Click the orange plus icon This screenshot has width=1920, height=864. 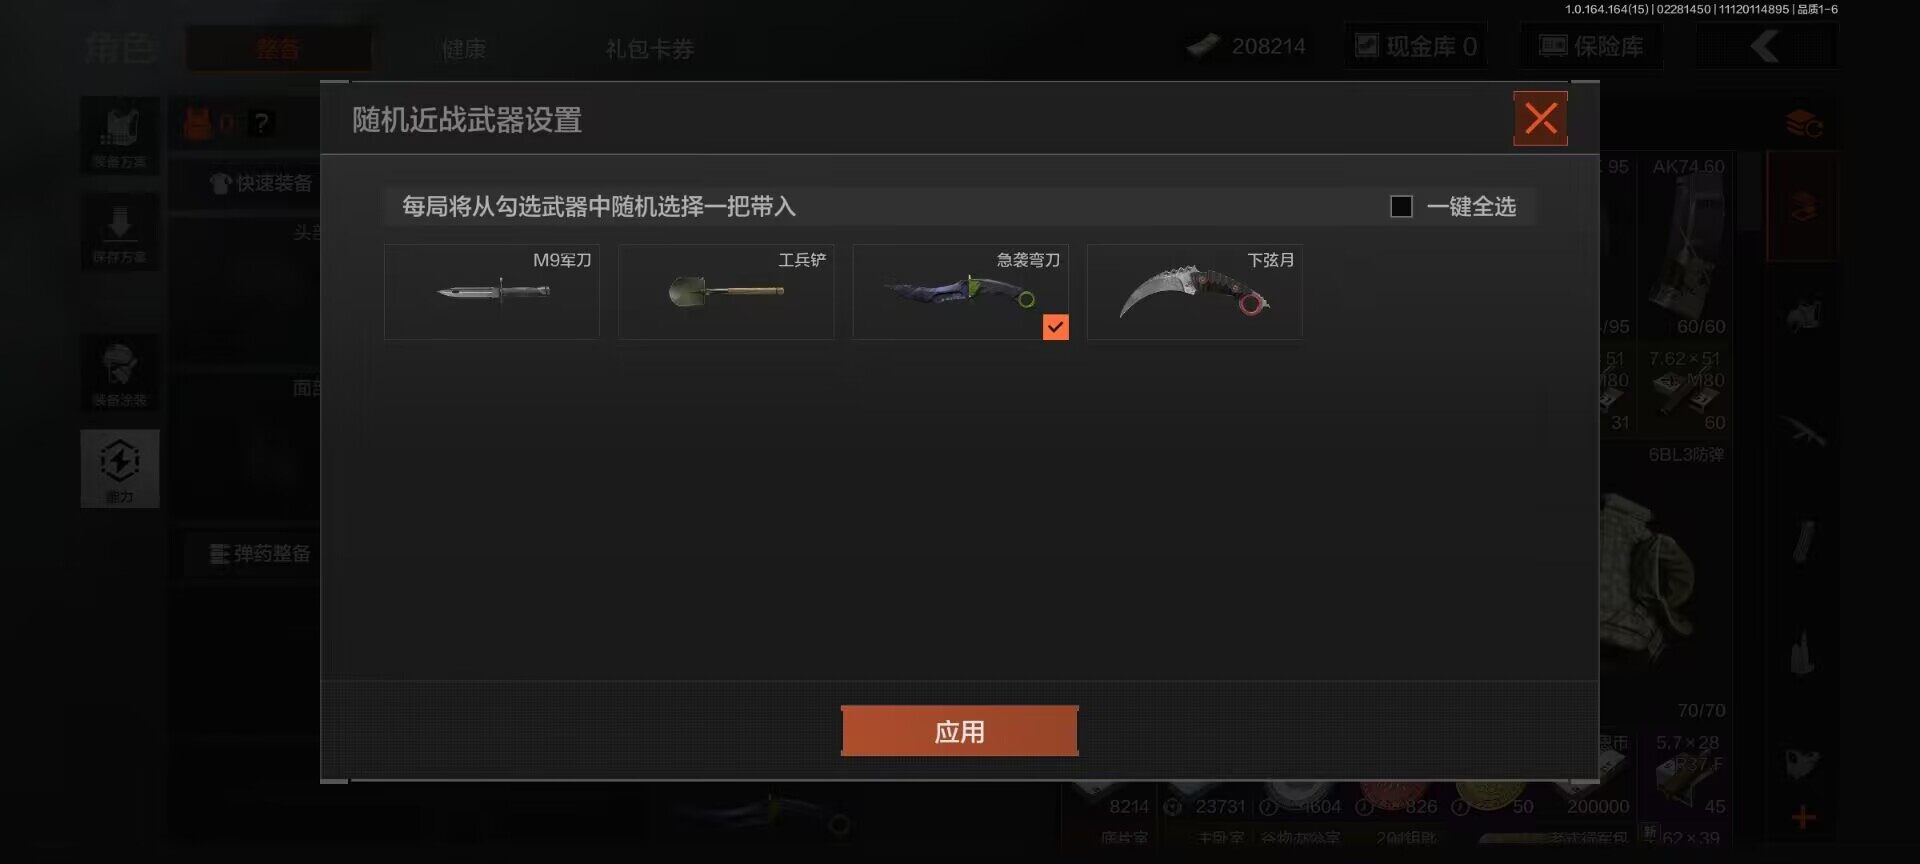click(1803, 817)
